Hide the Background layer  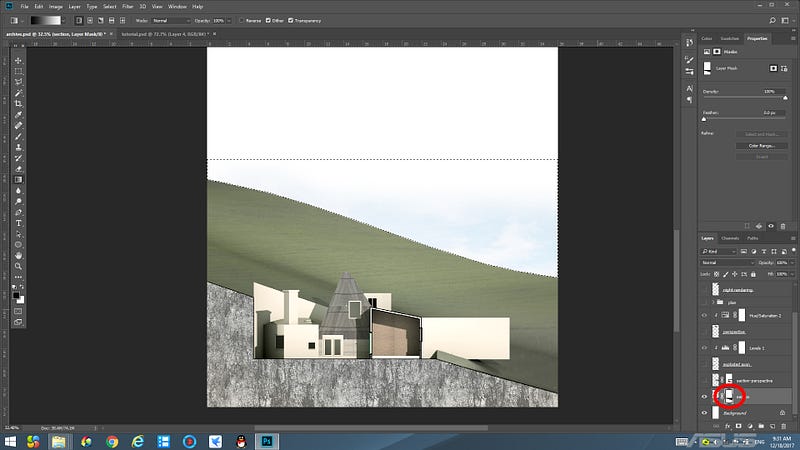(x=704, y=413)
